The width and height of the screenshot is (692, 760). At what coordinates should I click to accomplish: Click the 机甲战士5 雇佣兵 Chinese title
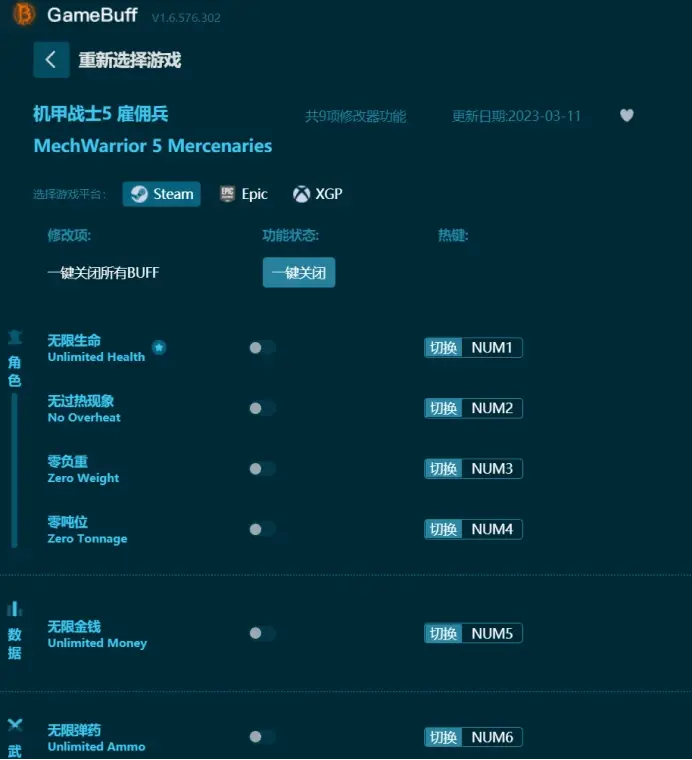coord(101,114)
